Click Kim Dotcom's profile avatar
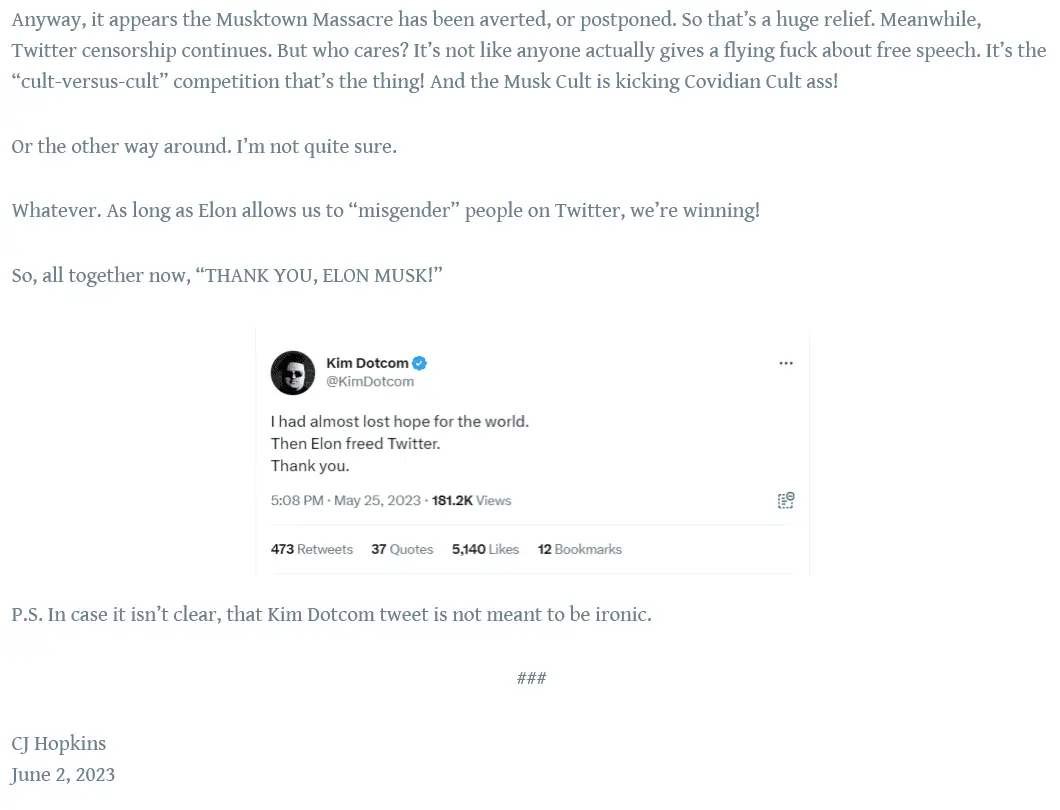 pyautogui.click(x=293, y=373)
